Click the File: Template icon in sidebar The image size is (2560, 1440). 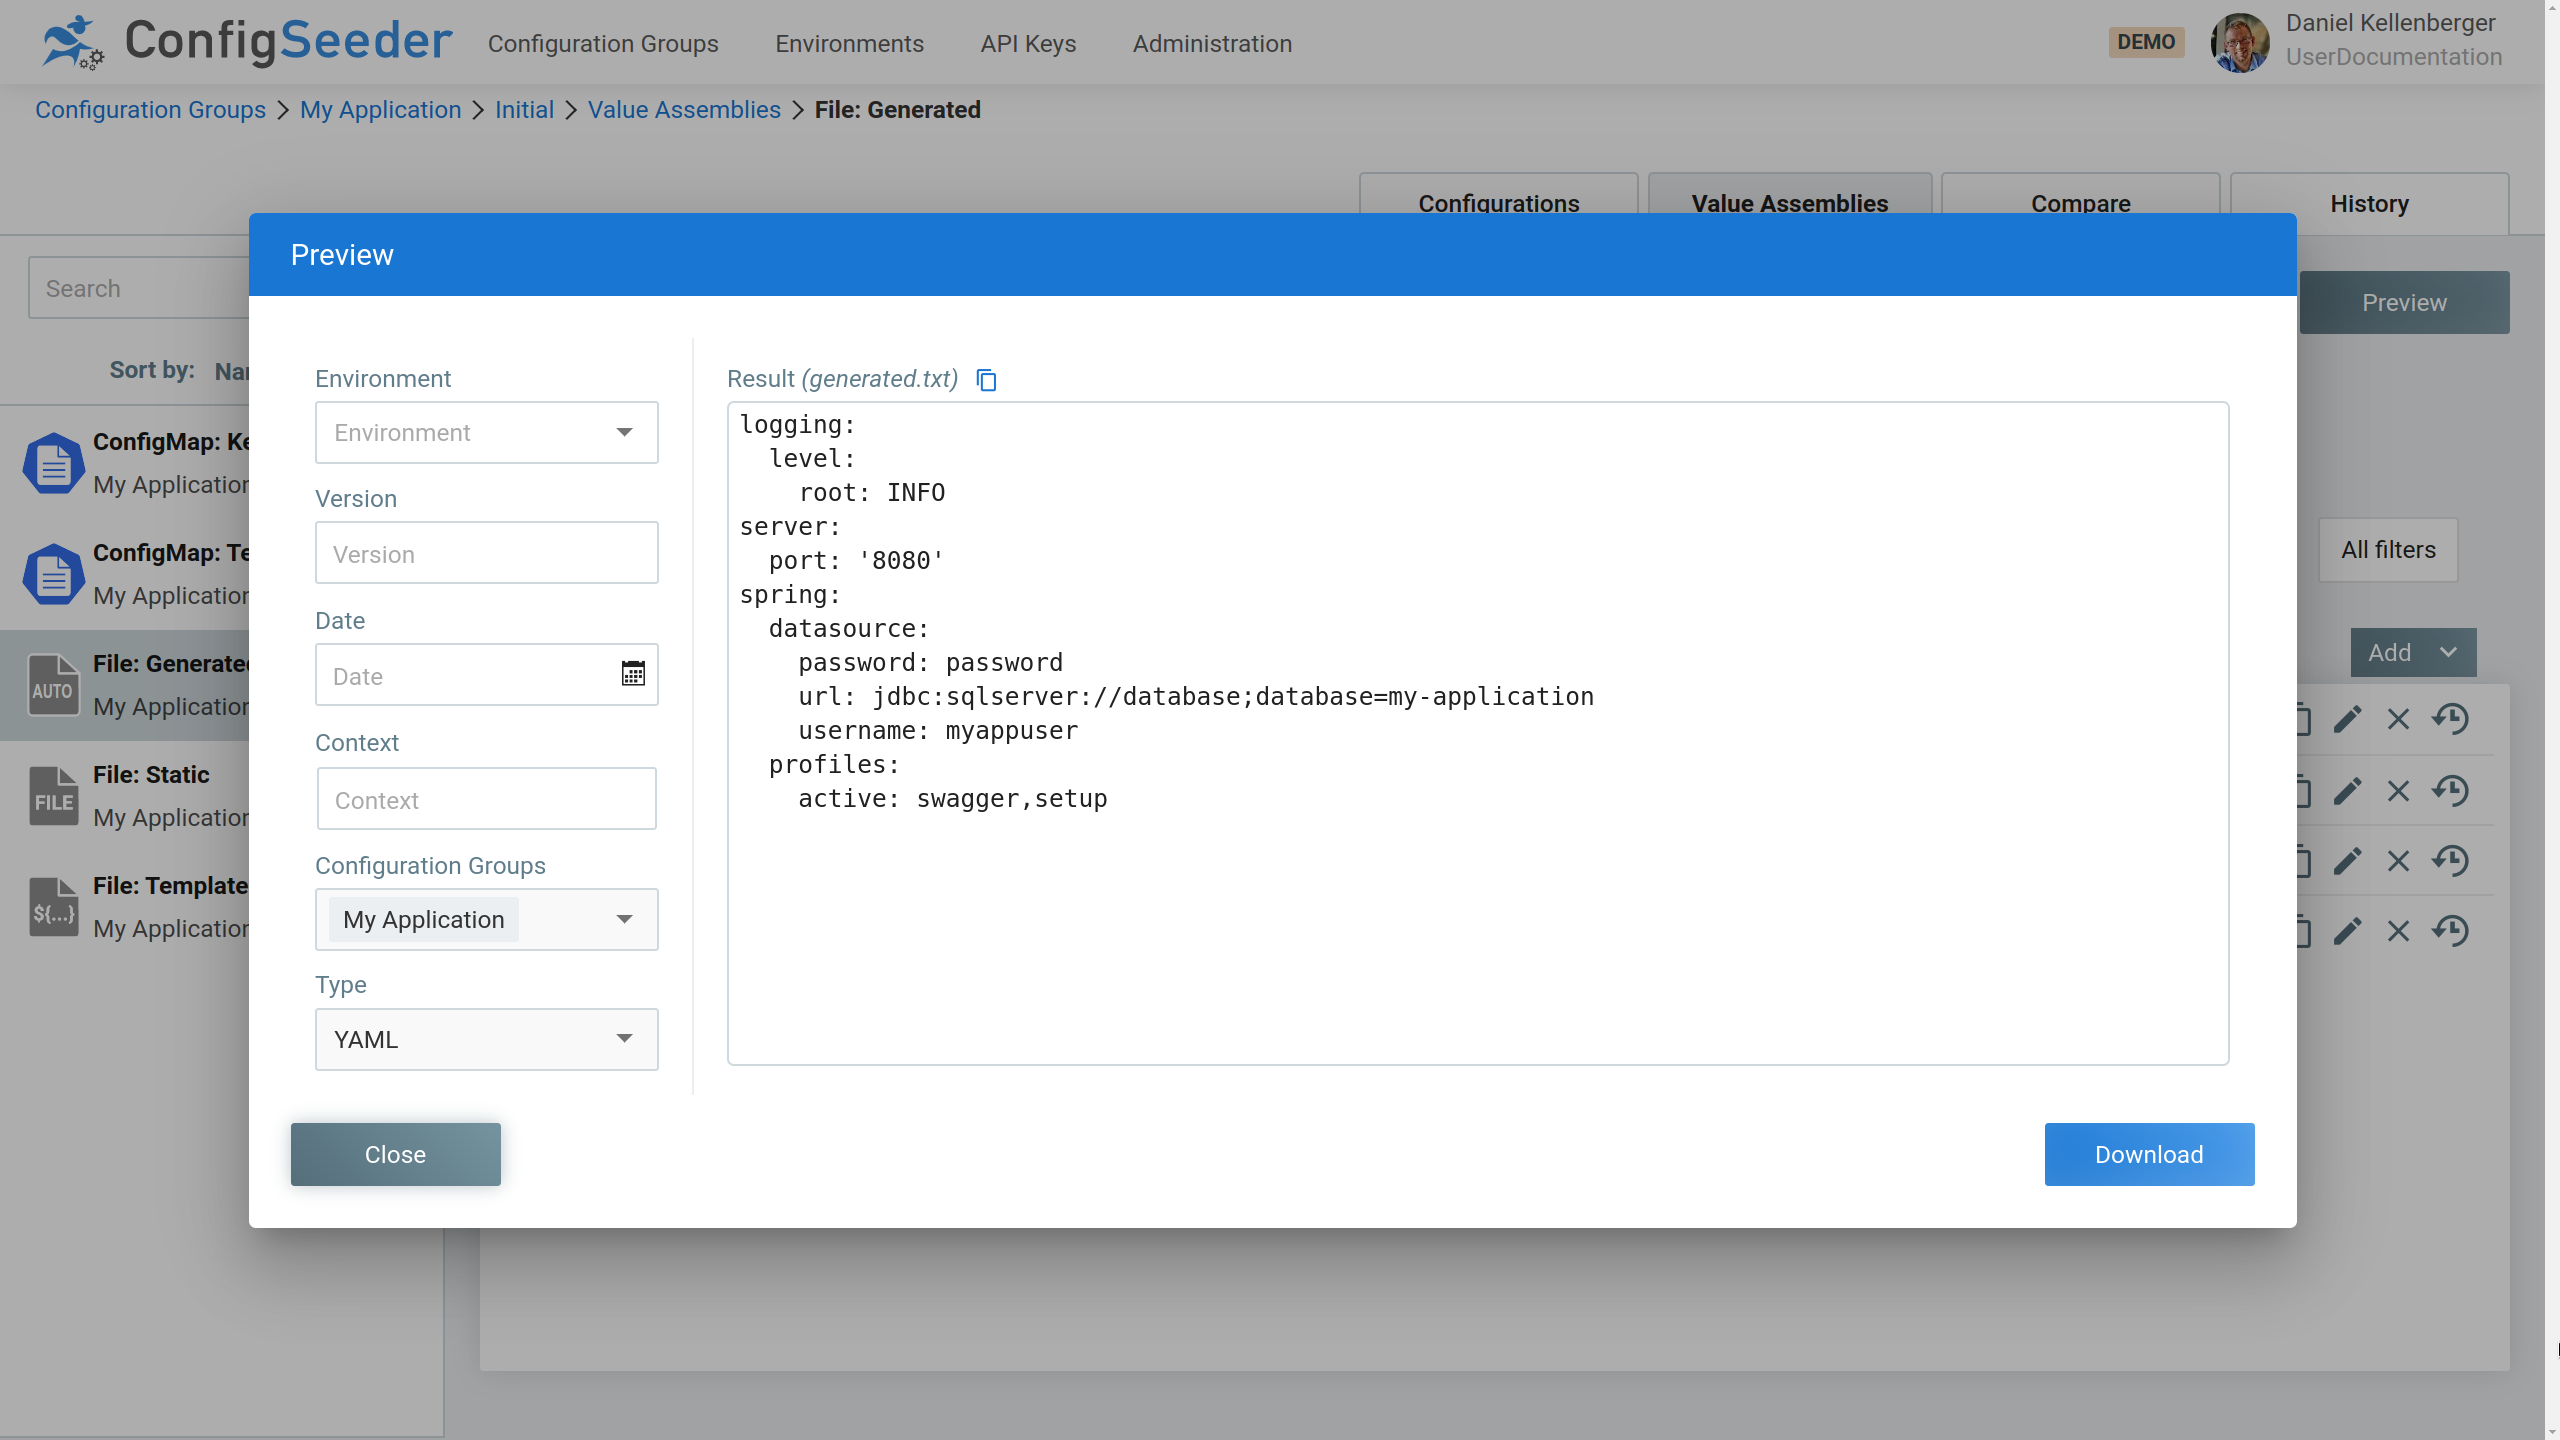tap(52, 906)
